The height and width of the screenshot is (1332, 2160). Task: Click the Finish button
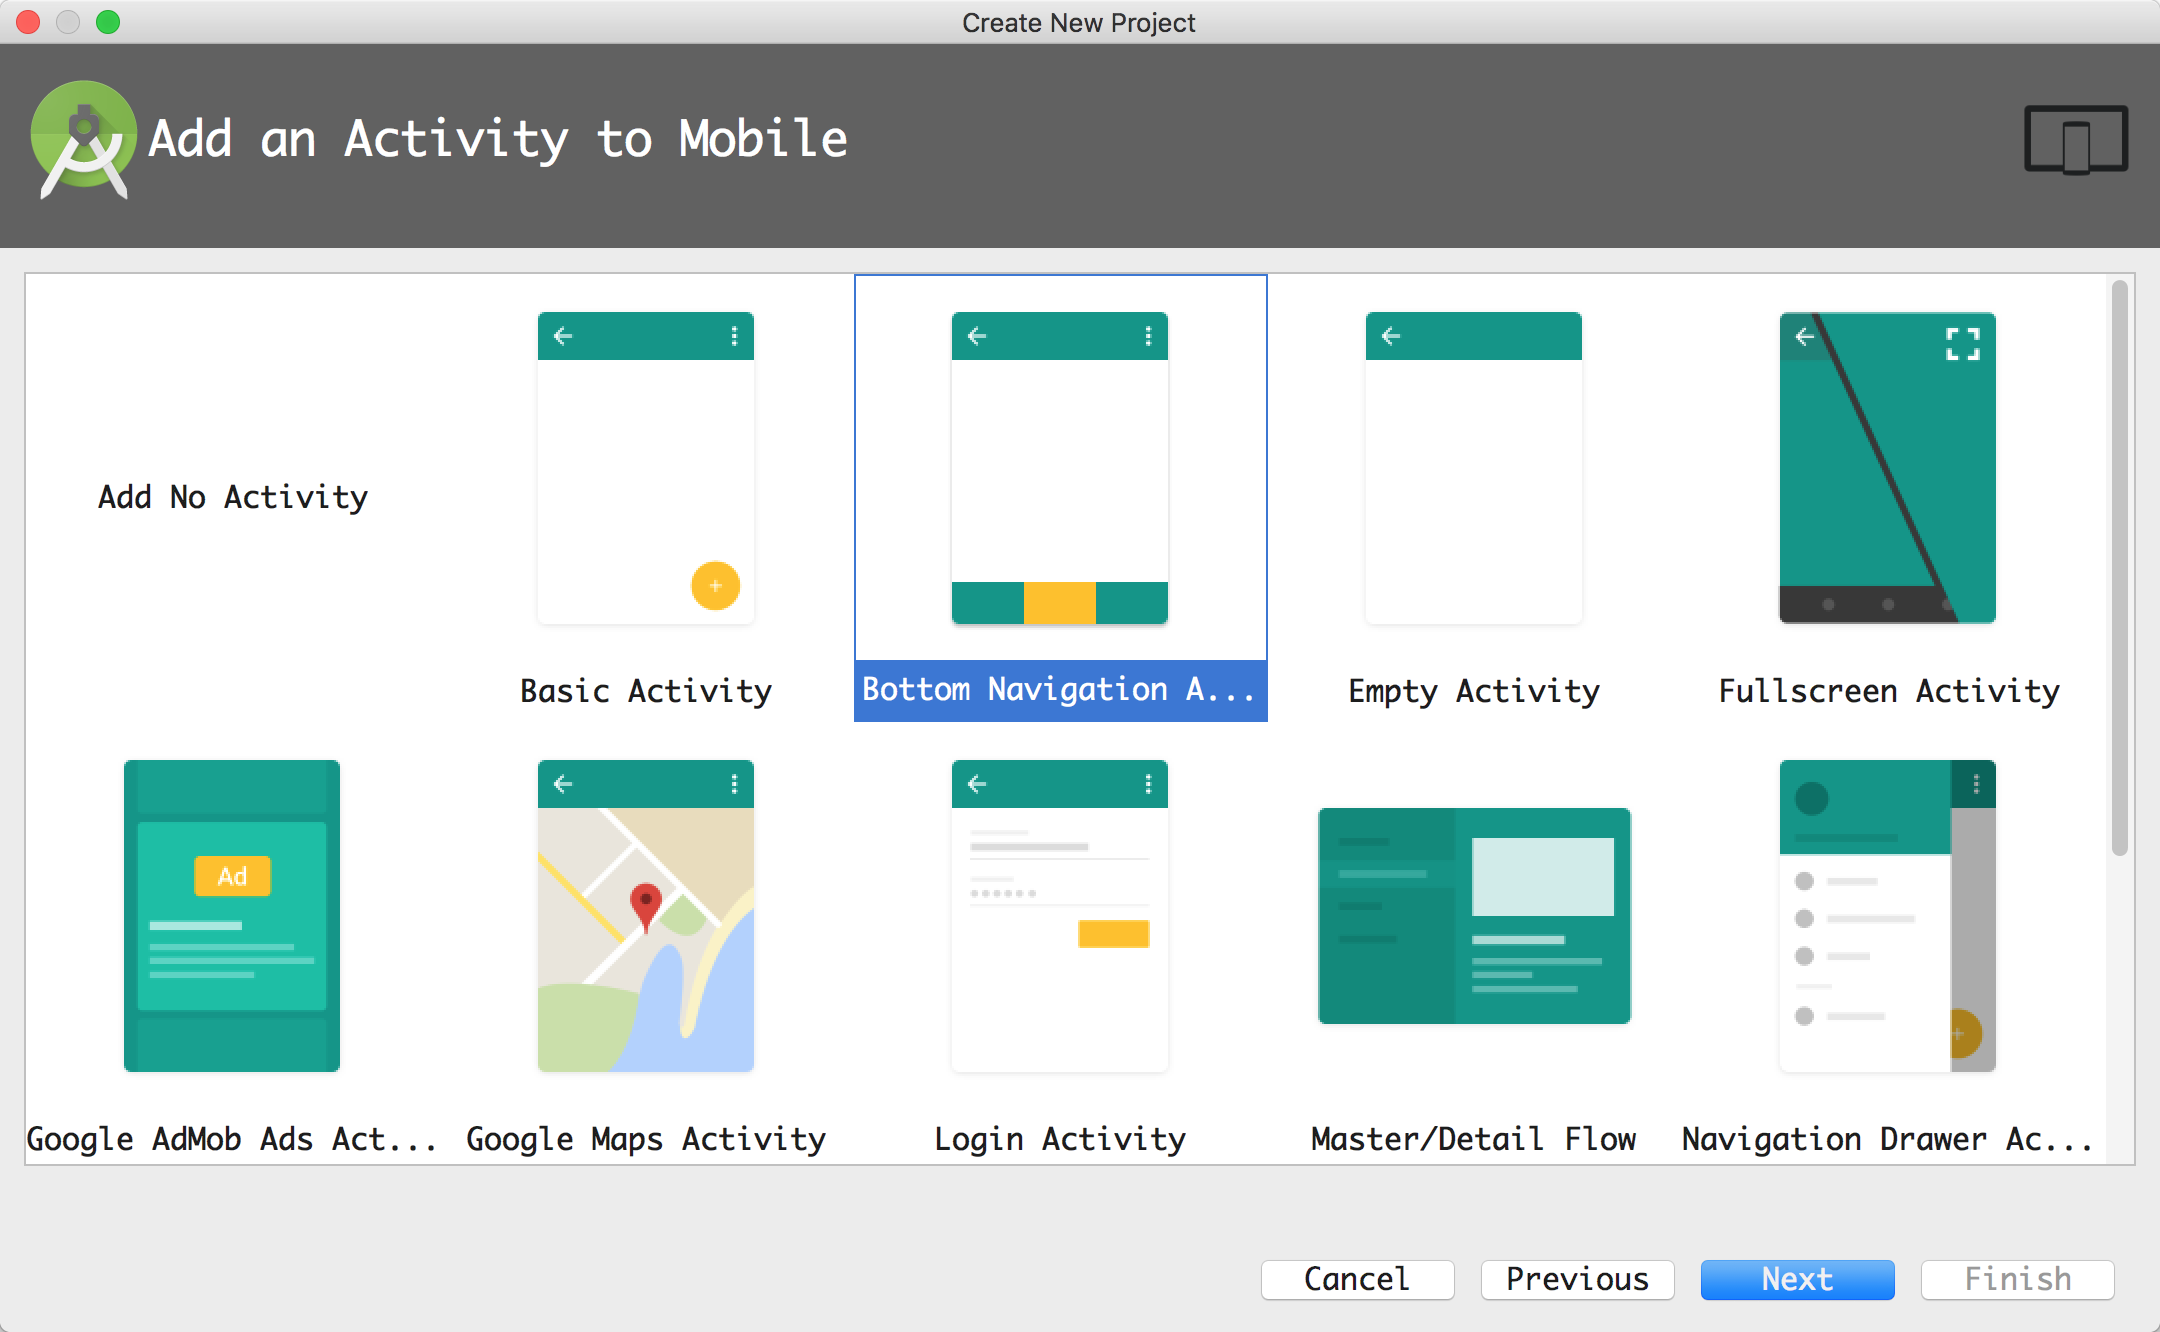click(x=2017, y=1279)
